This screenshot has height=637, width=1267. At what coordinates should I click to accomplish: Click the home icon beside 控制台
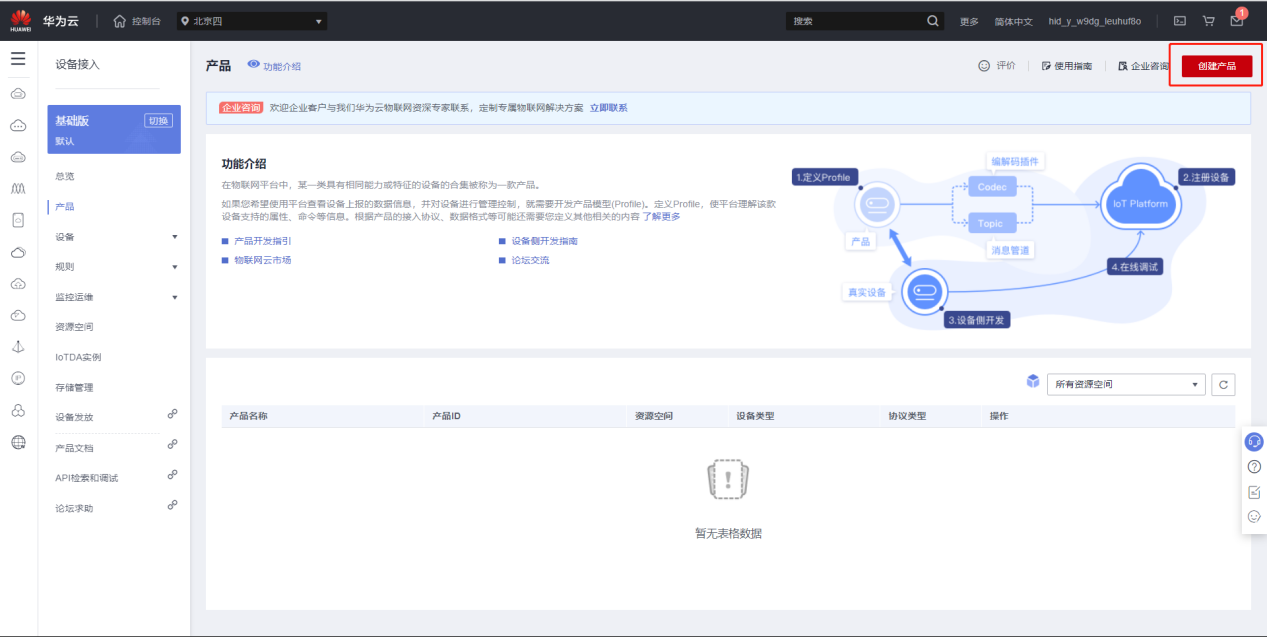pos(120,21)
